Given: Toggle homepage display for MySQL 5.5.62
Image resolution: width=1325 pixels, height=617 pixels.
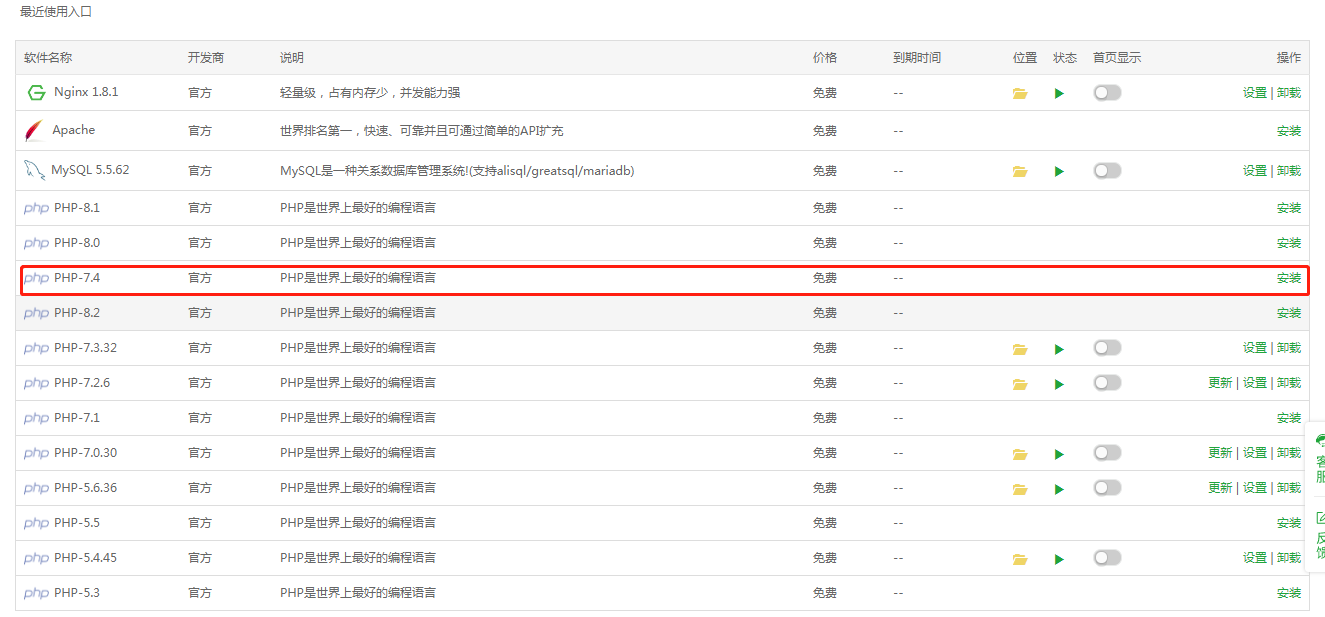Looking at the screenshot, I should [x=1107, y=170].
